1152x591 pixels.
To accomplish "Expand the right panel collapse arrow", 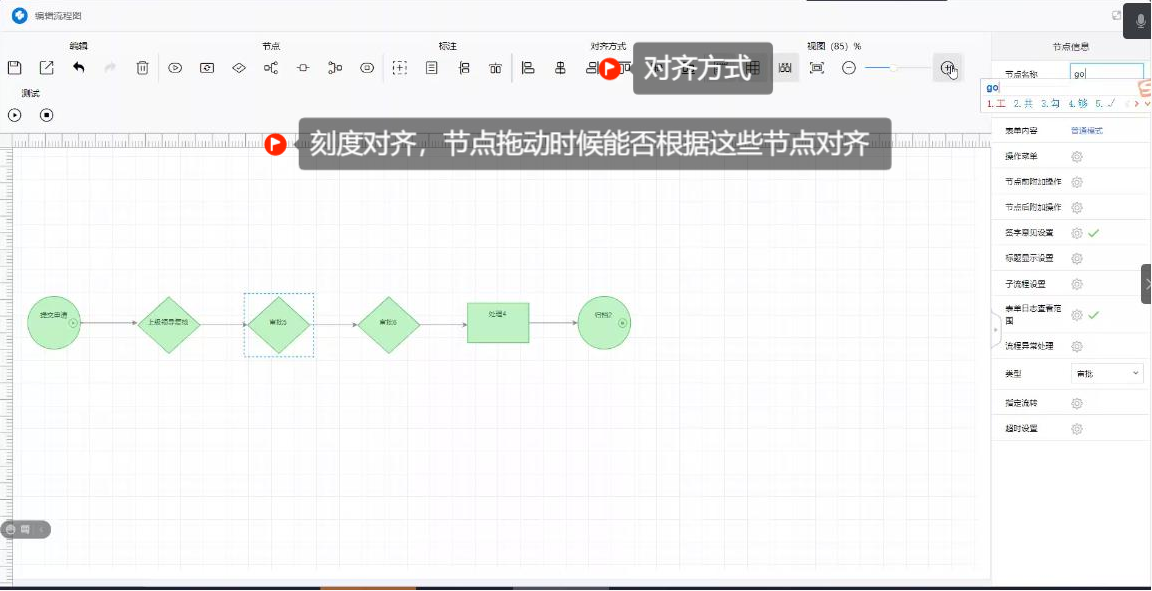I will point(1147,283).
